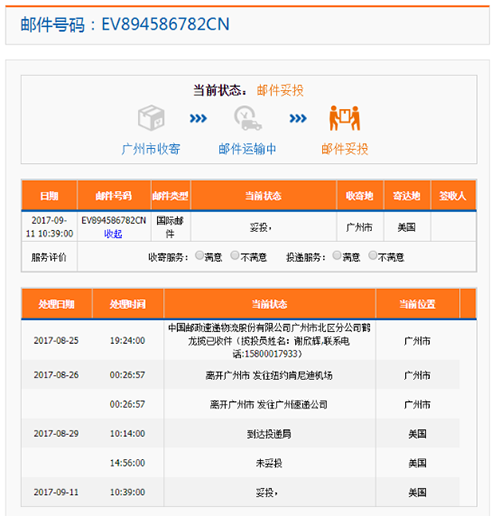Click the 签收人 column header
This screenshot has width=500, height=516.
coord(453,196)
